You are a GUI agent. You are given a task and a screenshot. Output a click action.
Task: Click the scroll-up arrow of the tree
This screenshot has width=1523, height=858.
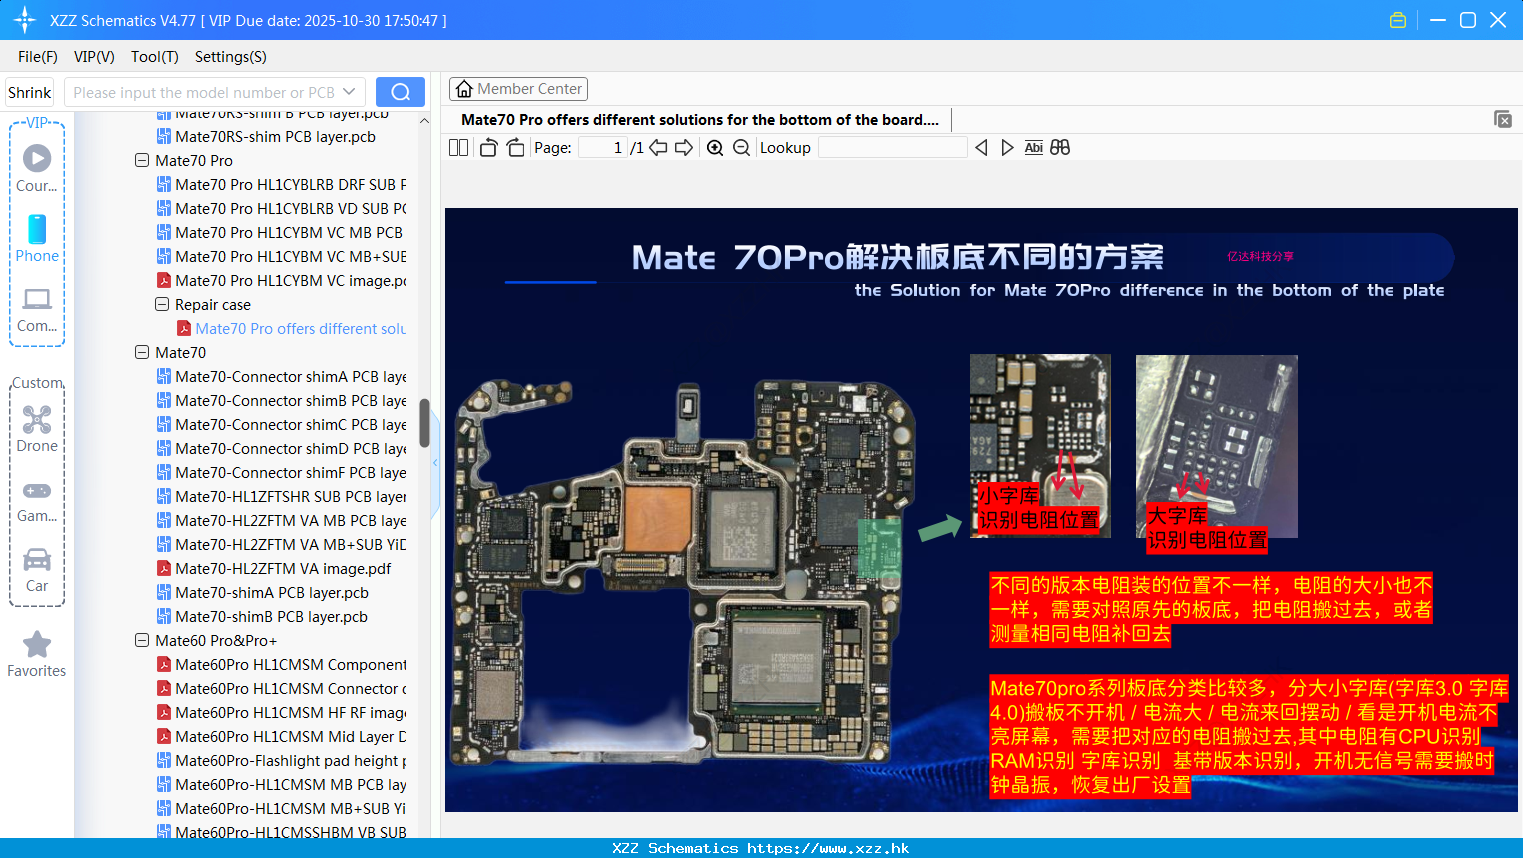click(x=424, y=120)
